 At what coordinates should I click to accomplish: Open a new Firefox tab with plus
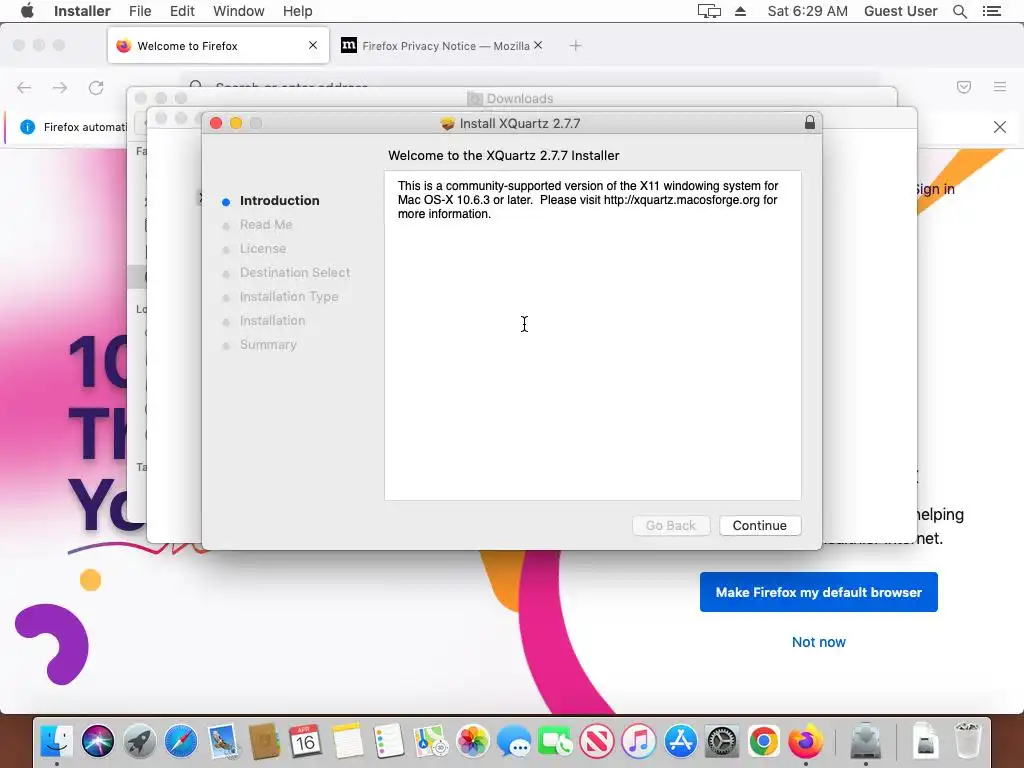coord(575,46)
